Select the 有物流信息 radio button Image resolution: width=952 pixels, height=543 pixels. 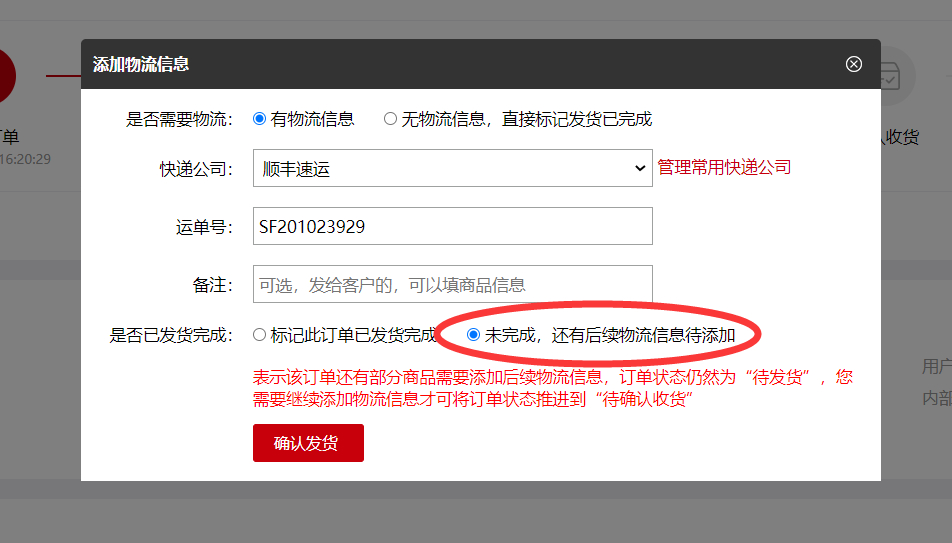260,119
